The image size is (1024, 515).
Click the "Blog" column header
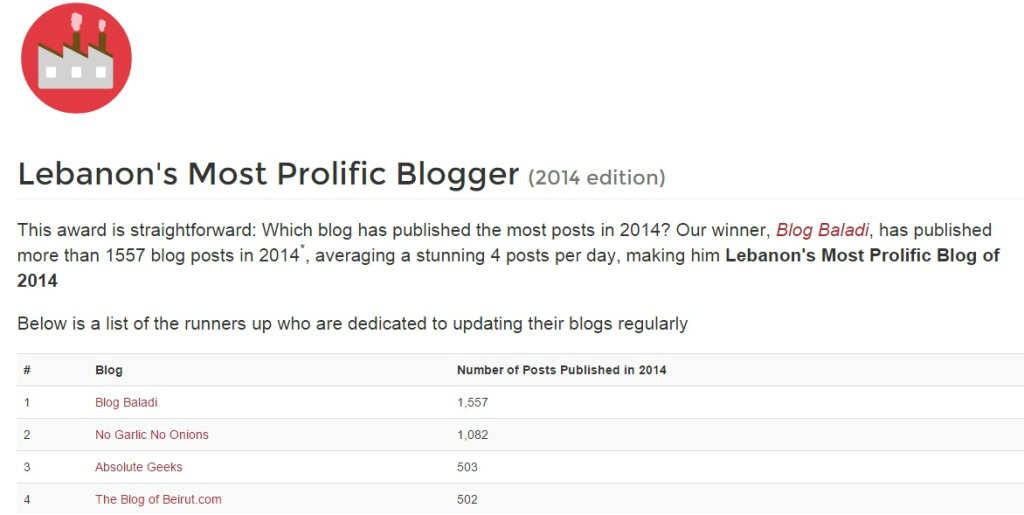tap(109, 370)
